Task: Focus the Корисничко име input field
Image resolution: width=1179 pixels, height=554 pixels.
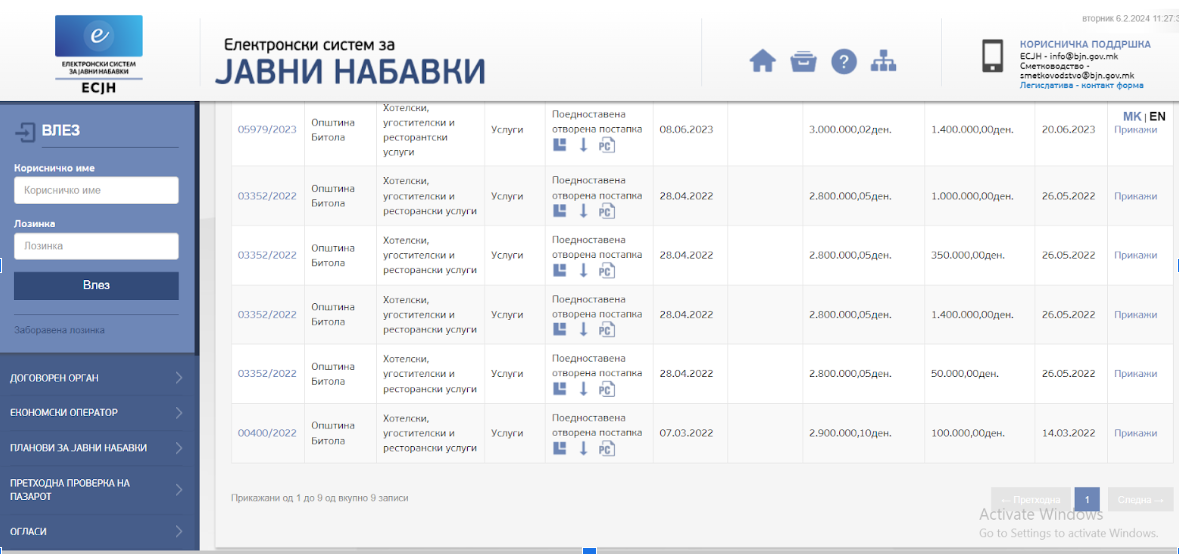Action: click(96, 190)
